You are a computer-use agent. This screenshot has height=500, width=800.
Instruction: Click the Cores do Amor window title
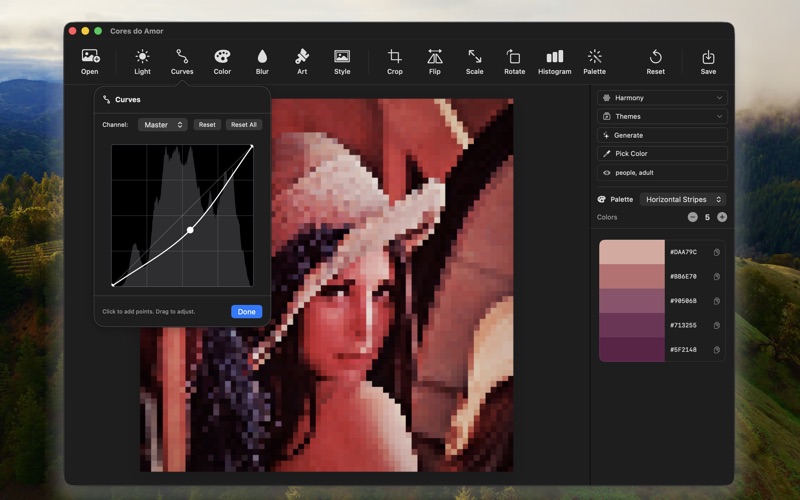[x=137, y=31]
